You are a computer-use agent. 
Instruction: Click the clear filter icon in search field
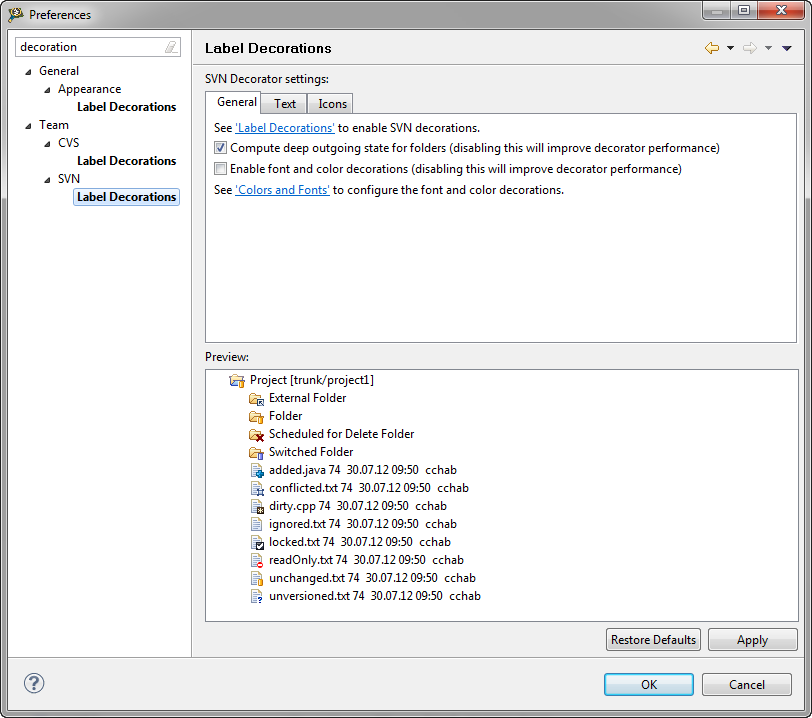(x=170, y=46)
